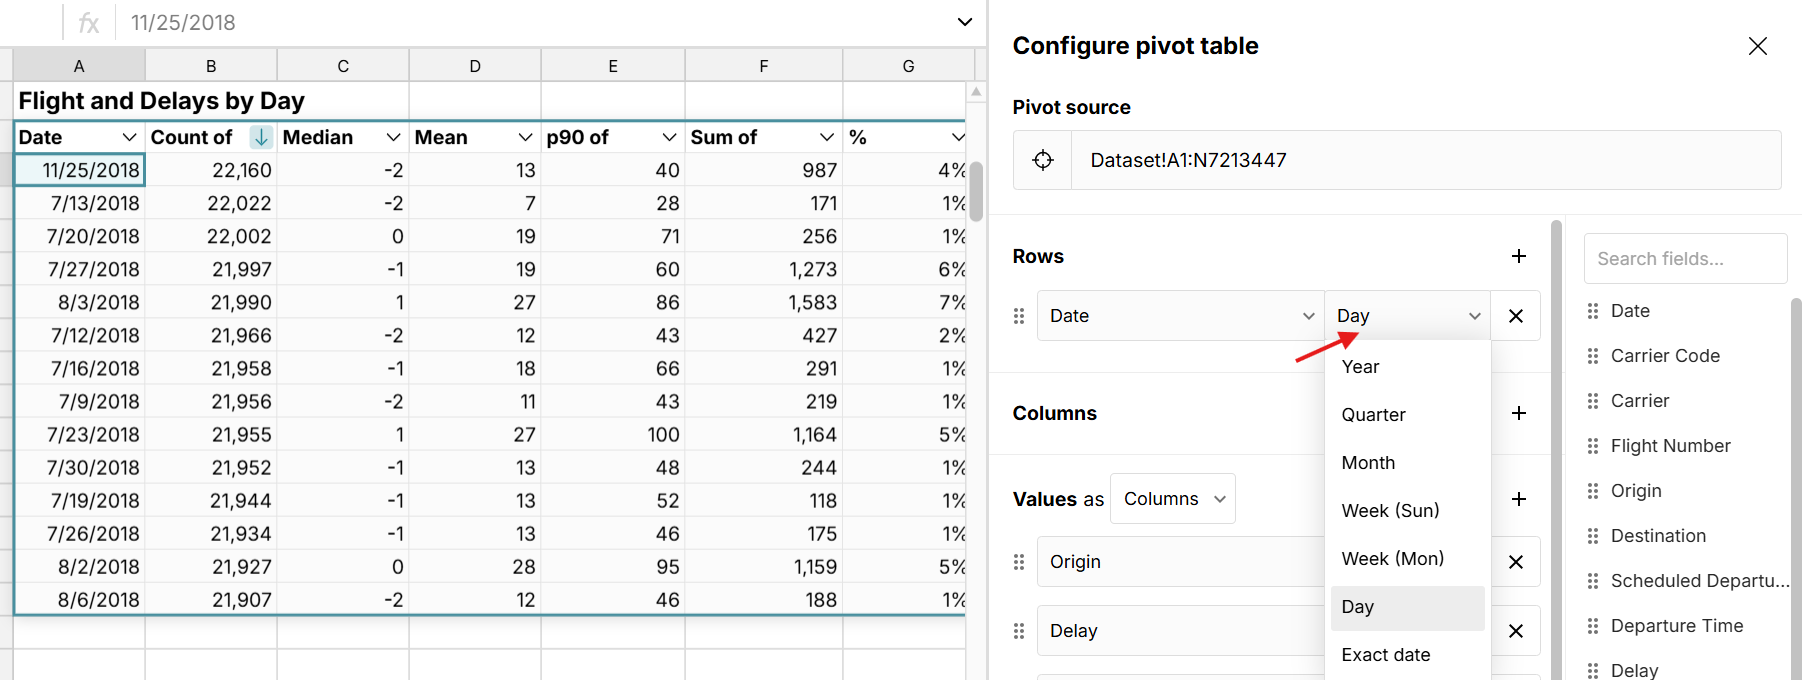Grab the drag handle beside the Date row

click(1019, 316)
